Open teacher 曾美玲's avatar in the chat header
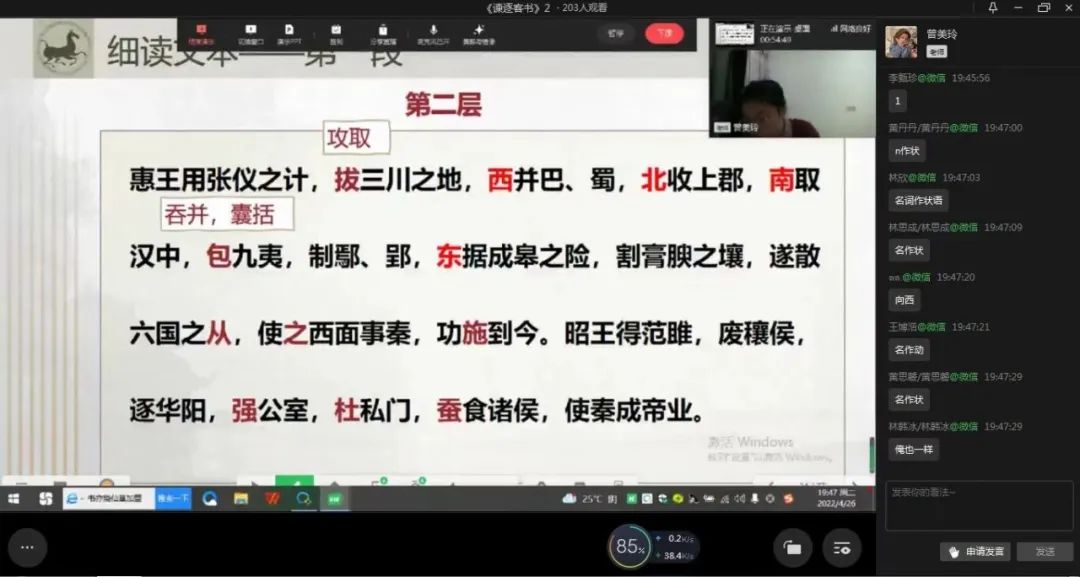This screenshot has width=1080, height=577. click(901, 41)
